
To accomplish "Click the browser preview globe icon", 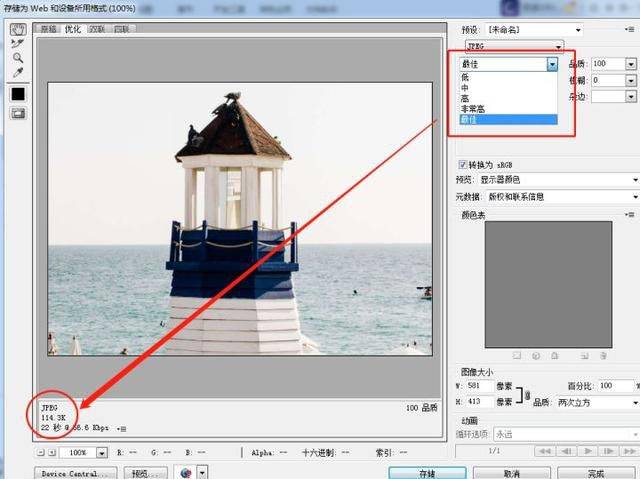I will 186,472.
